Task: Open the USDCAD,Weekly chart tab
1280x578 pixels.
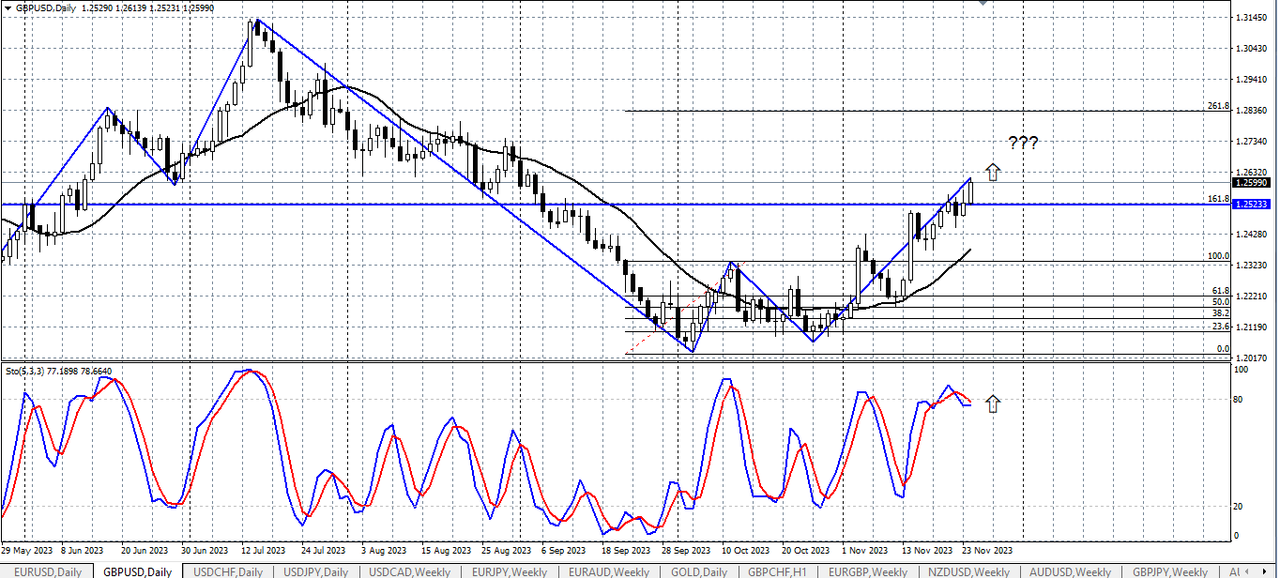Action: (409, 571)
